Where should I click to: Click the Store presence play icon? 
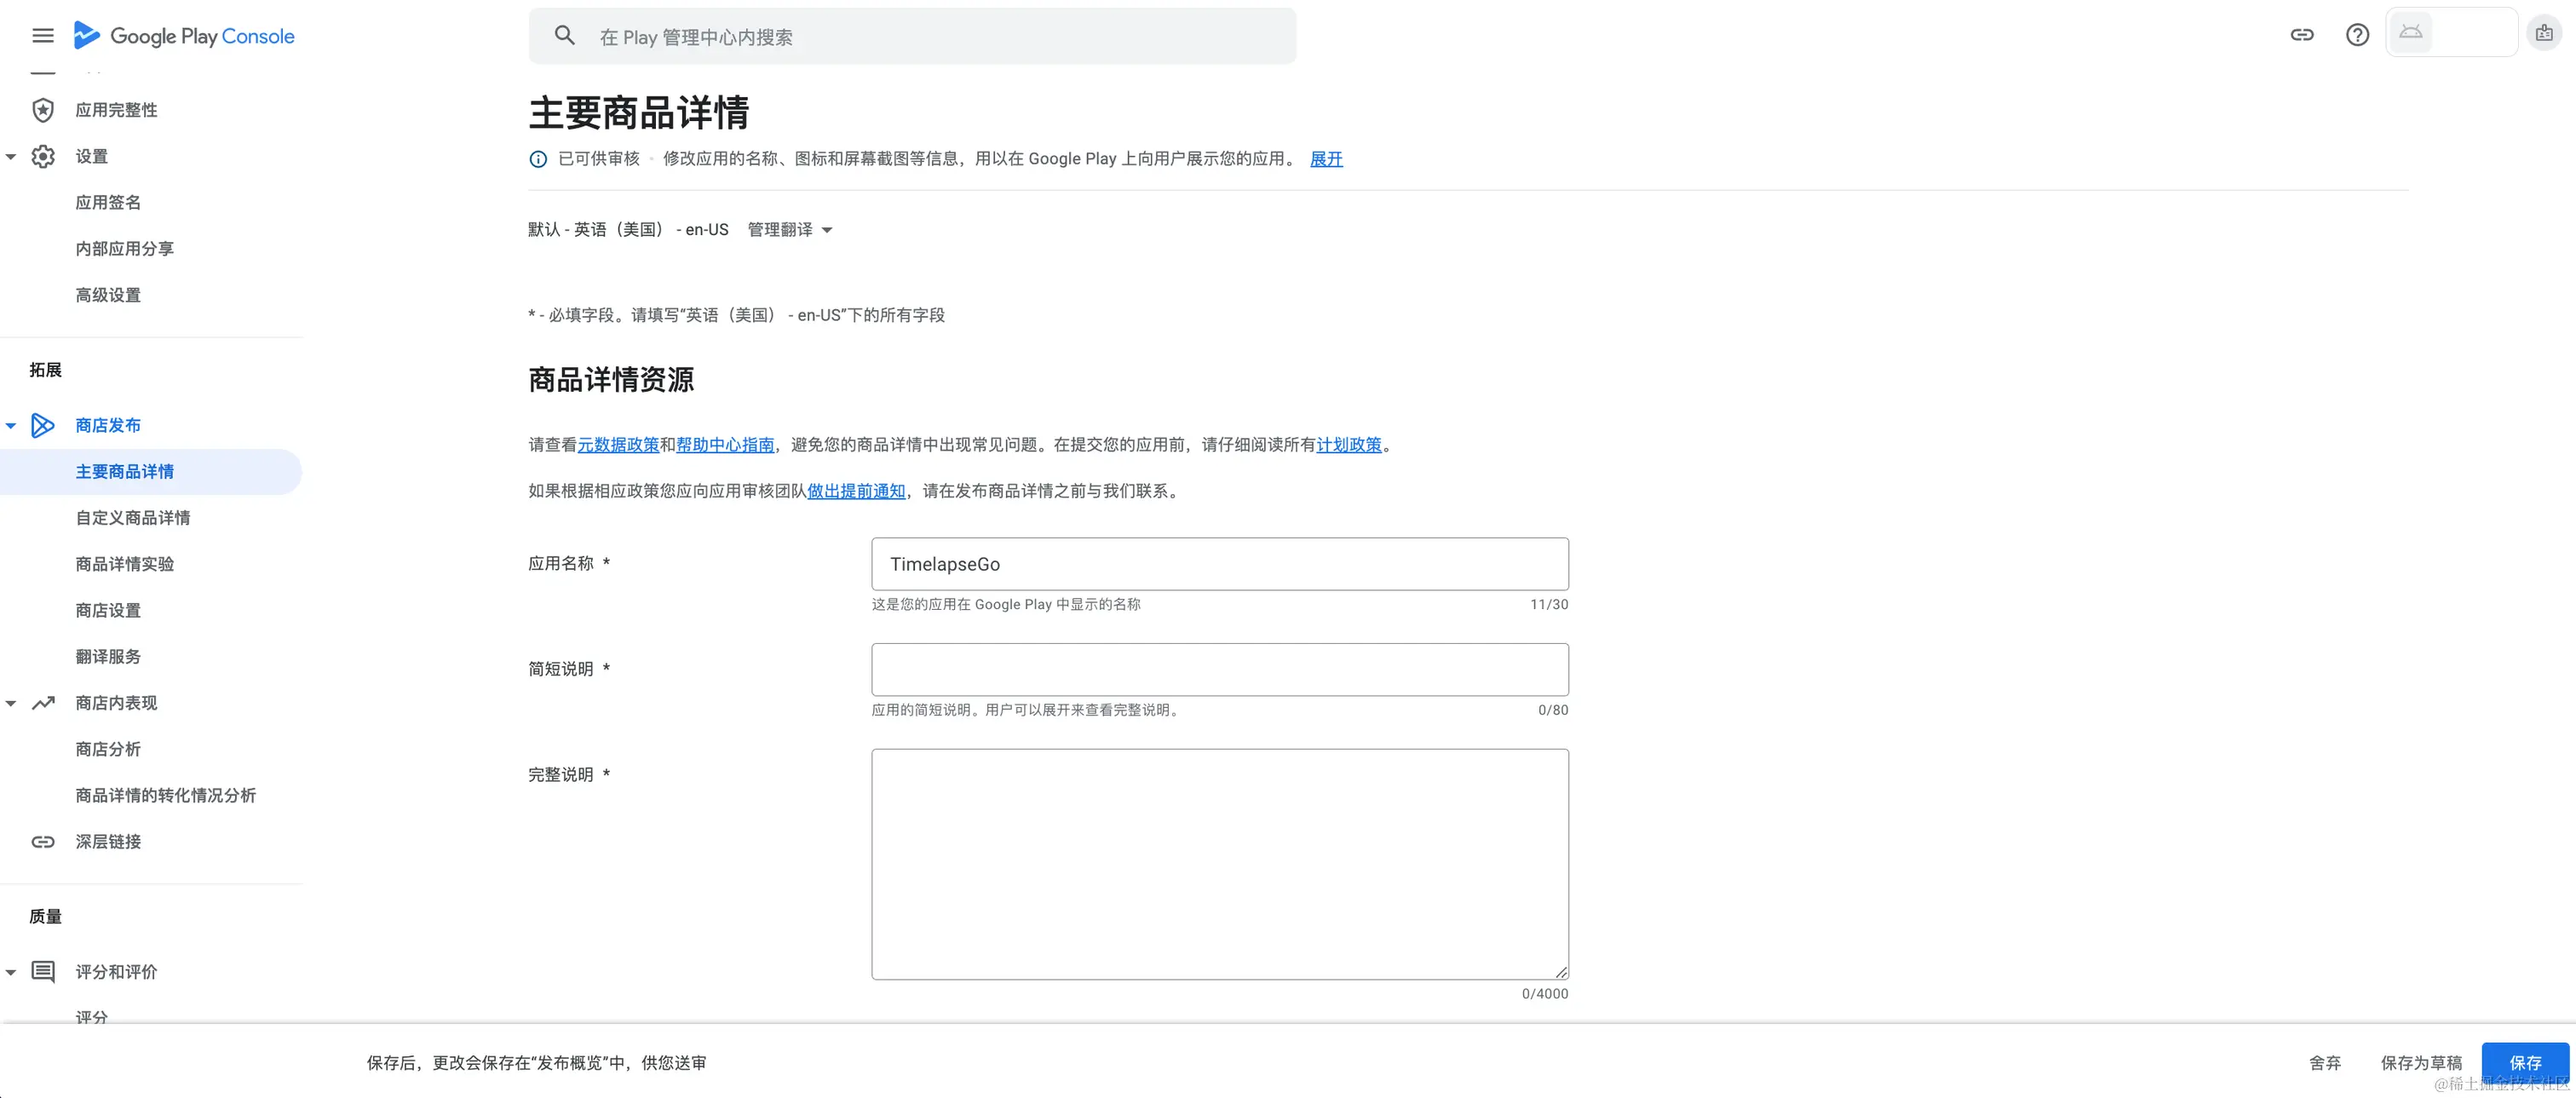pyautogui.click(x=43, y=425)
